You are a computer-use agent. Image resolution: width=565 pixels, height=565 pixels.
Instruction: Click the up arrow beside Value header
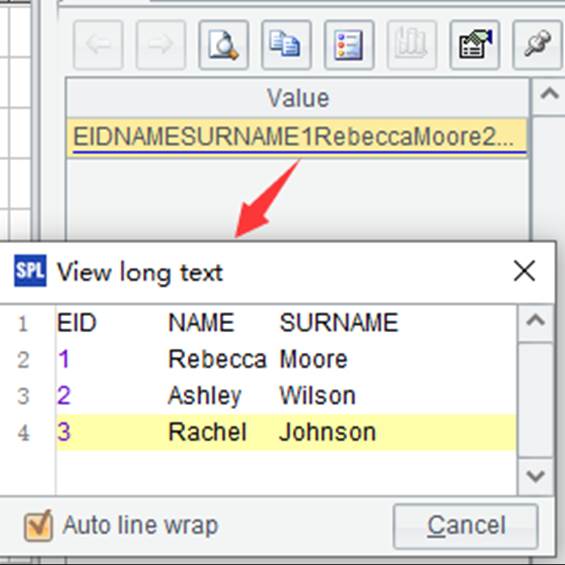click(x=549, y=94)
